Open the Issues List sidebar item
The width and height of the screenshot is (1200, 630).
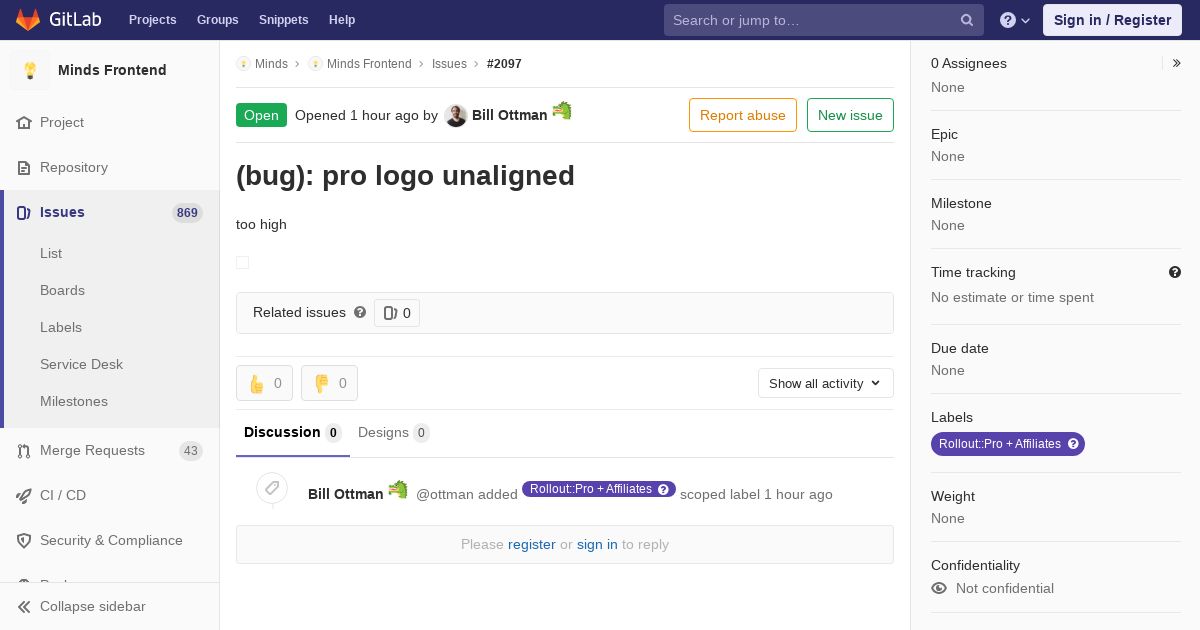coord(51,253)
